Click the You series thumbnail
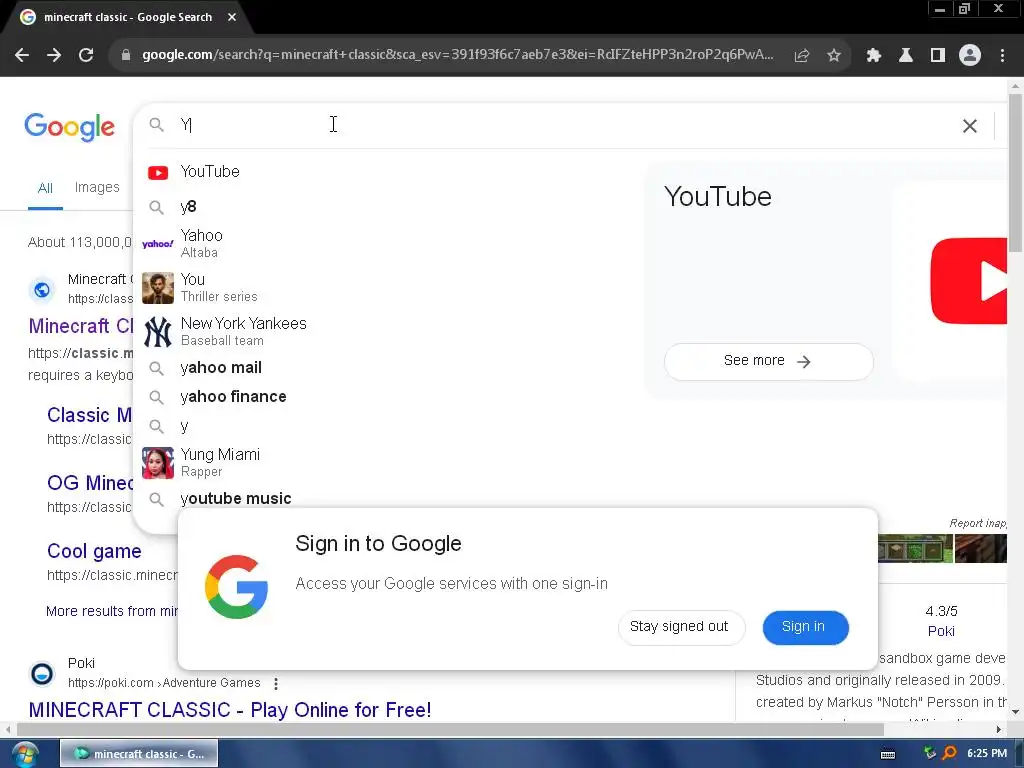Image resolution: width=1024 pixels, height=768 pixels. click(157, 288)
